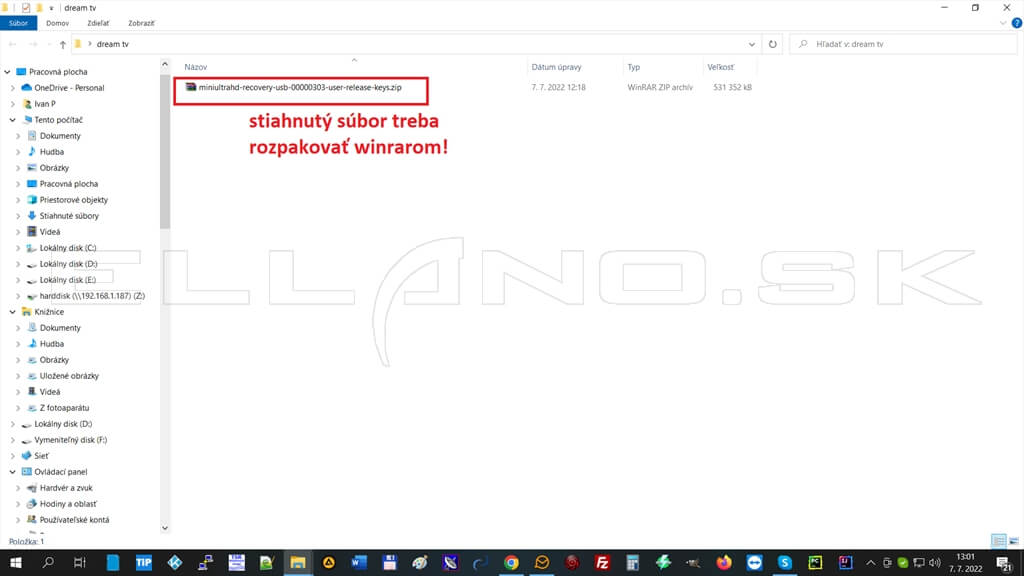
Task: Select Ivan P user folder
Action: click(x=45, y=104)
